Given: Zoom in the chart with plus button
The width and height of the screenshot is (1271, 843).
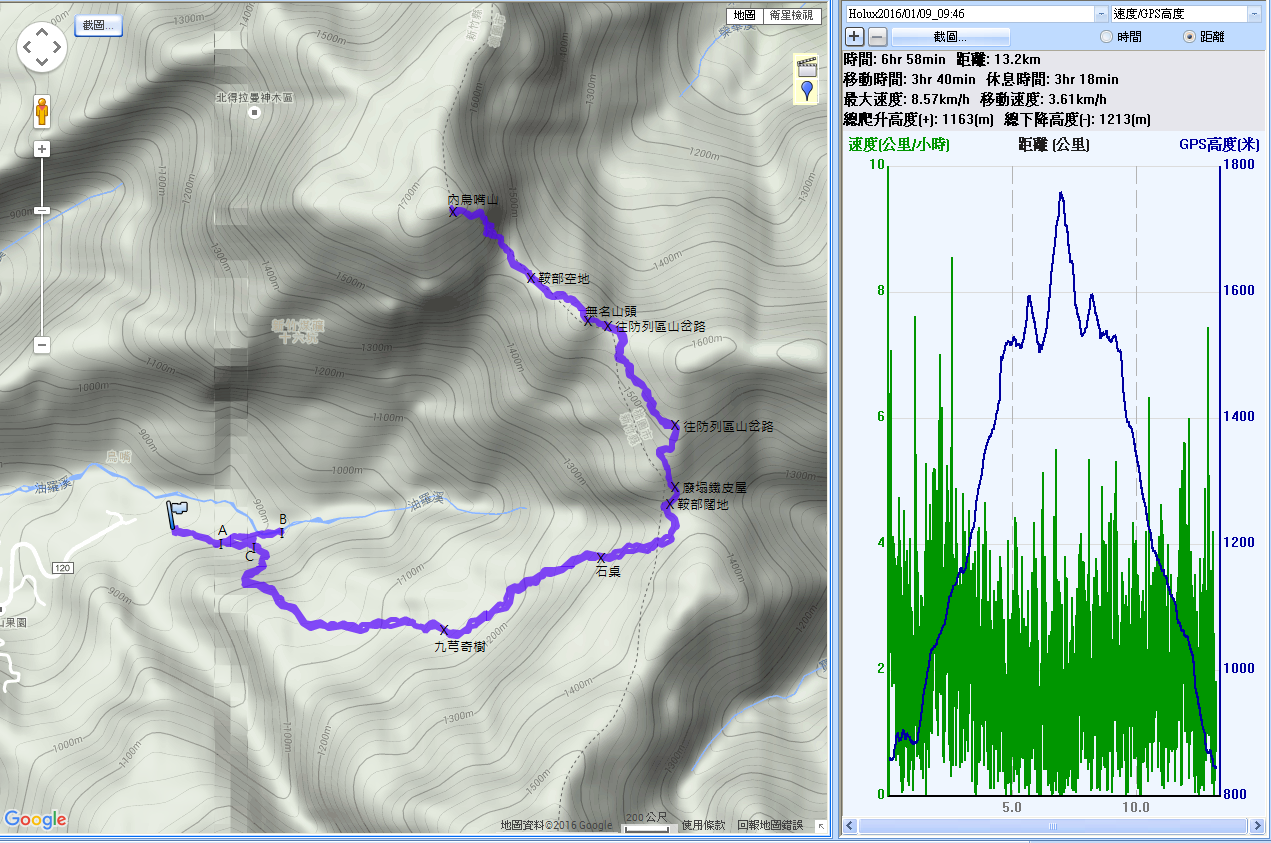Looking at the screenshot, I should click(x=854, y=37).
